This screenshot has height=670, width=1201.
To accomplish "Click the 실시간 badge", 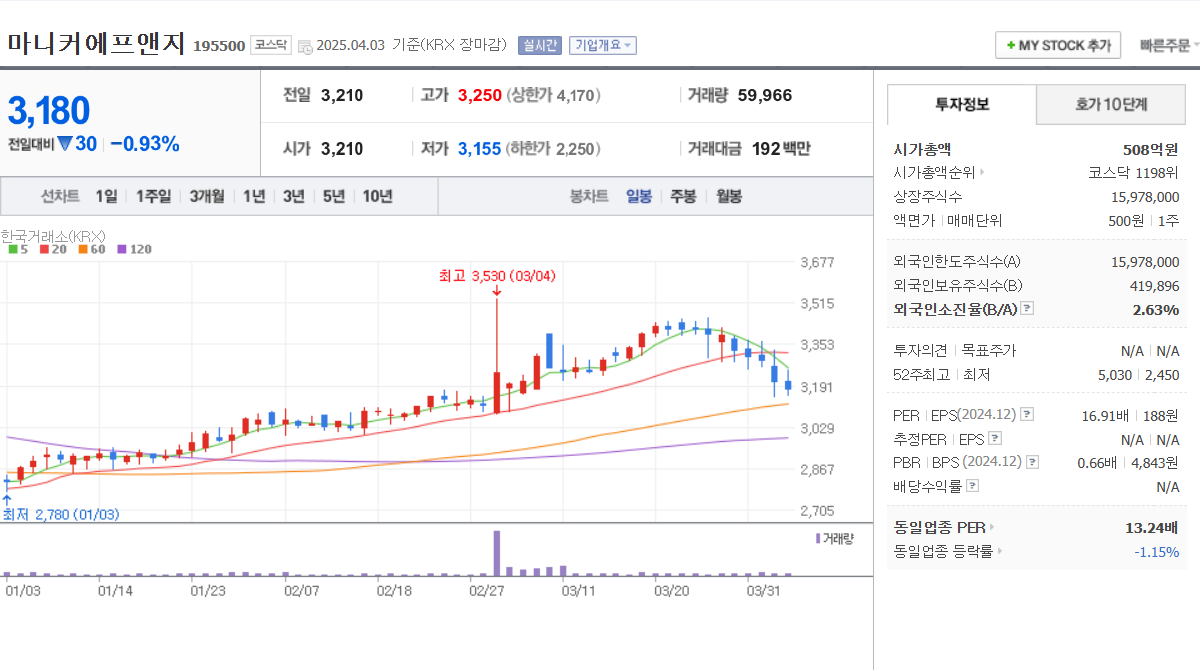I will click(540, 45).
